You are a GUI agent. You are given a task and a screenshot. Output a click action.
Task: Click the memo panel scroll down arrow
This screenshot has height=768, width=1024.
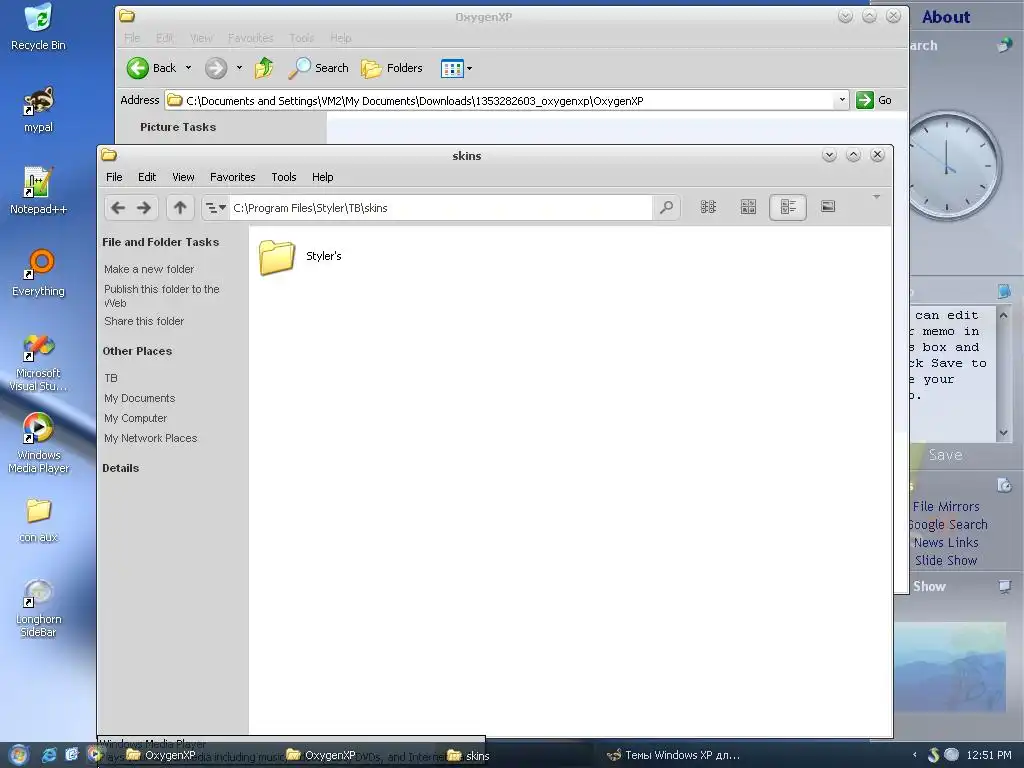tap(1004, 432)
